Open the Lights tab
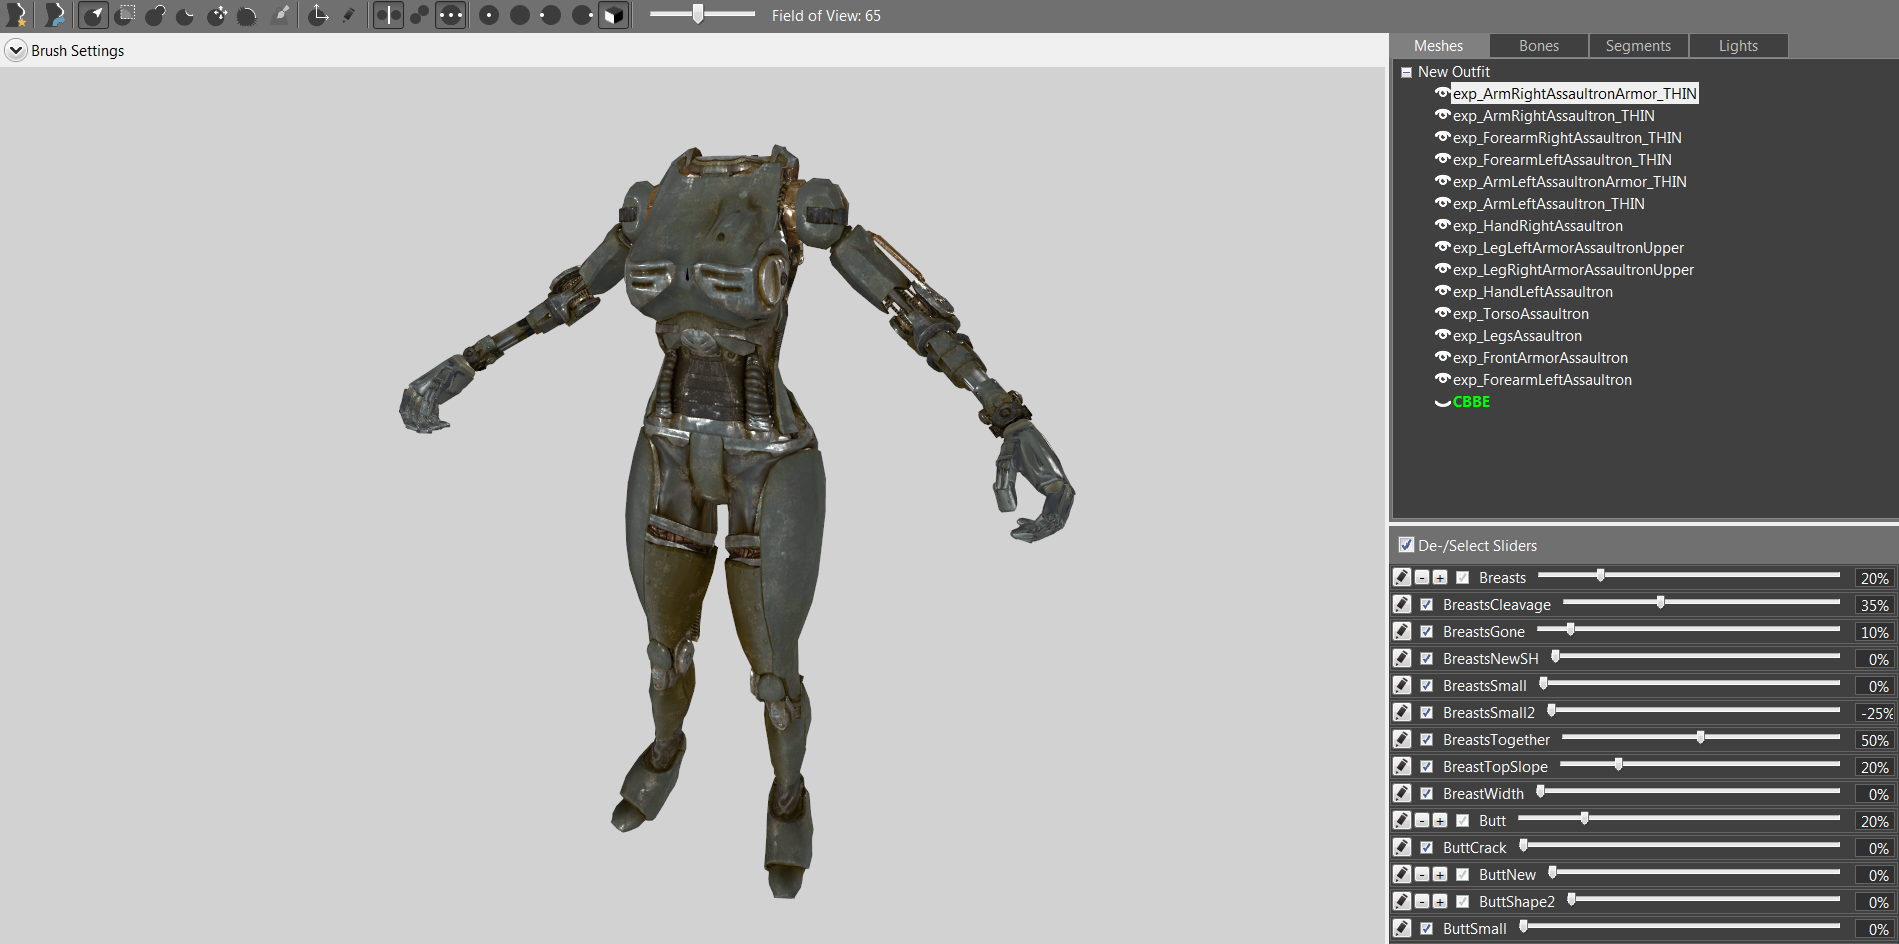The height and width of the screenshot is (944, 1899). point(1738,46)
